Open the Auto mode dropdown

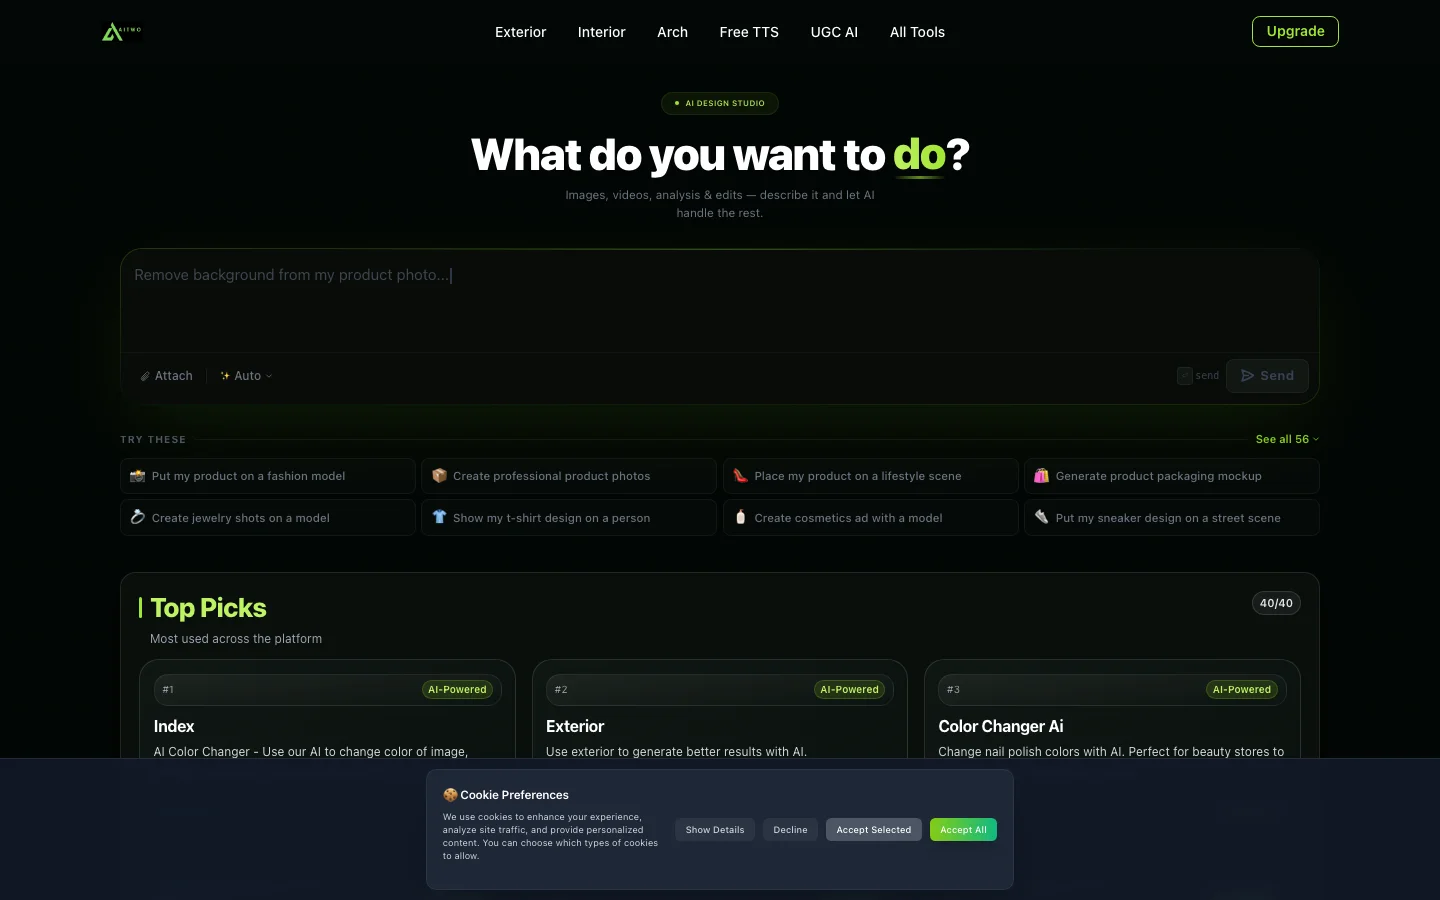click(246, 376)
